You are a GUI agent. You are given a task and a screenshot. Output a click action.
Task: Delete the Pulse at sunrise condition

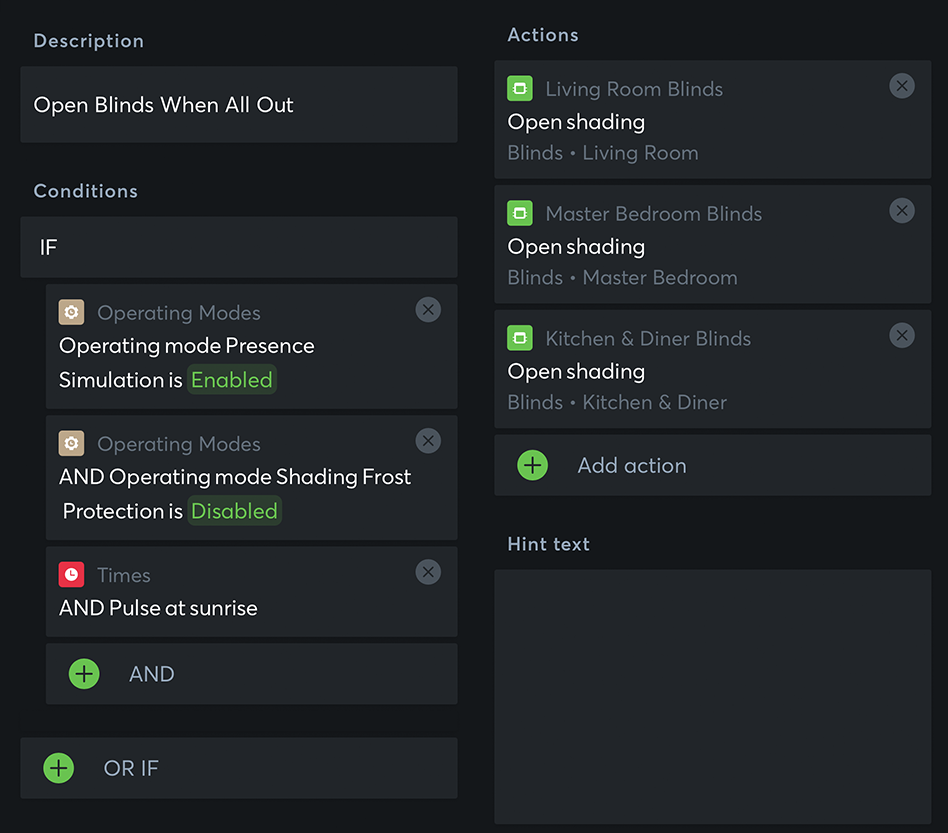tap(428, 572)
